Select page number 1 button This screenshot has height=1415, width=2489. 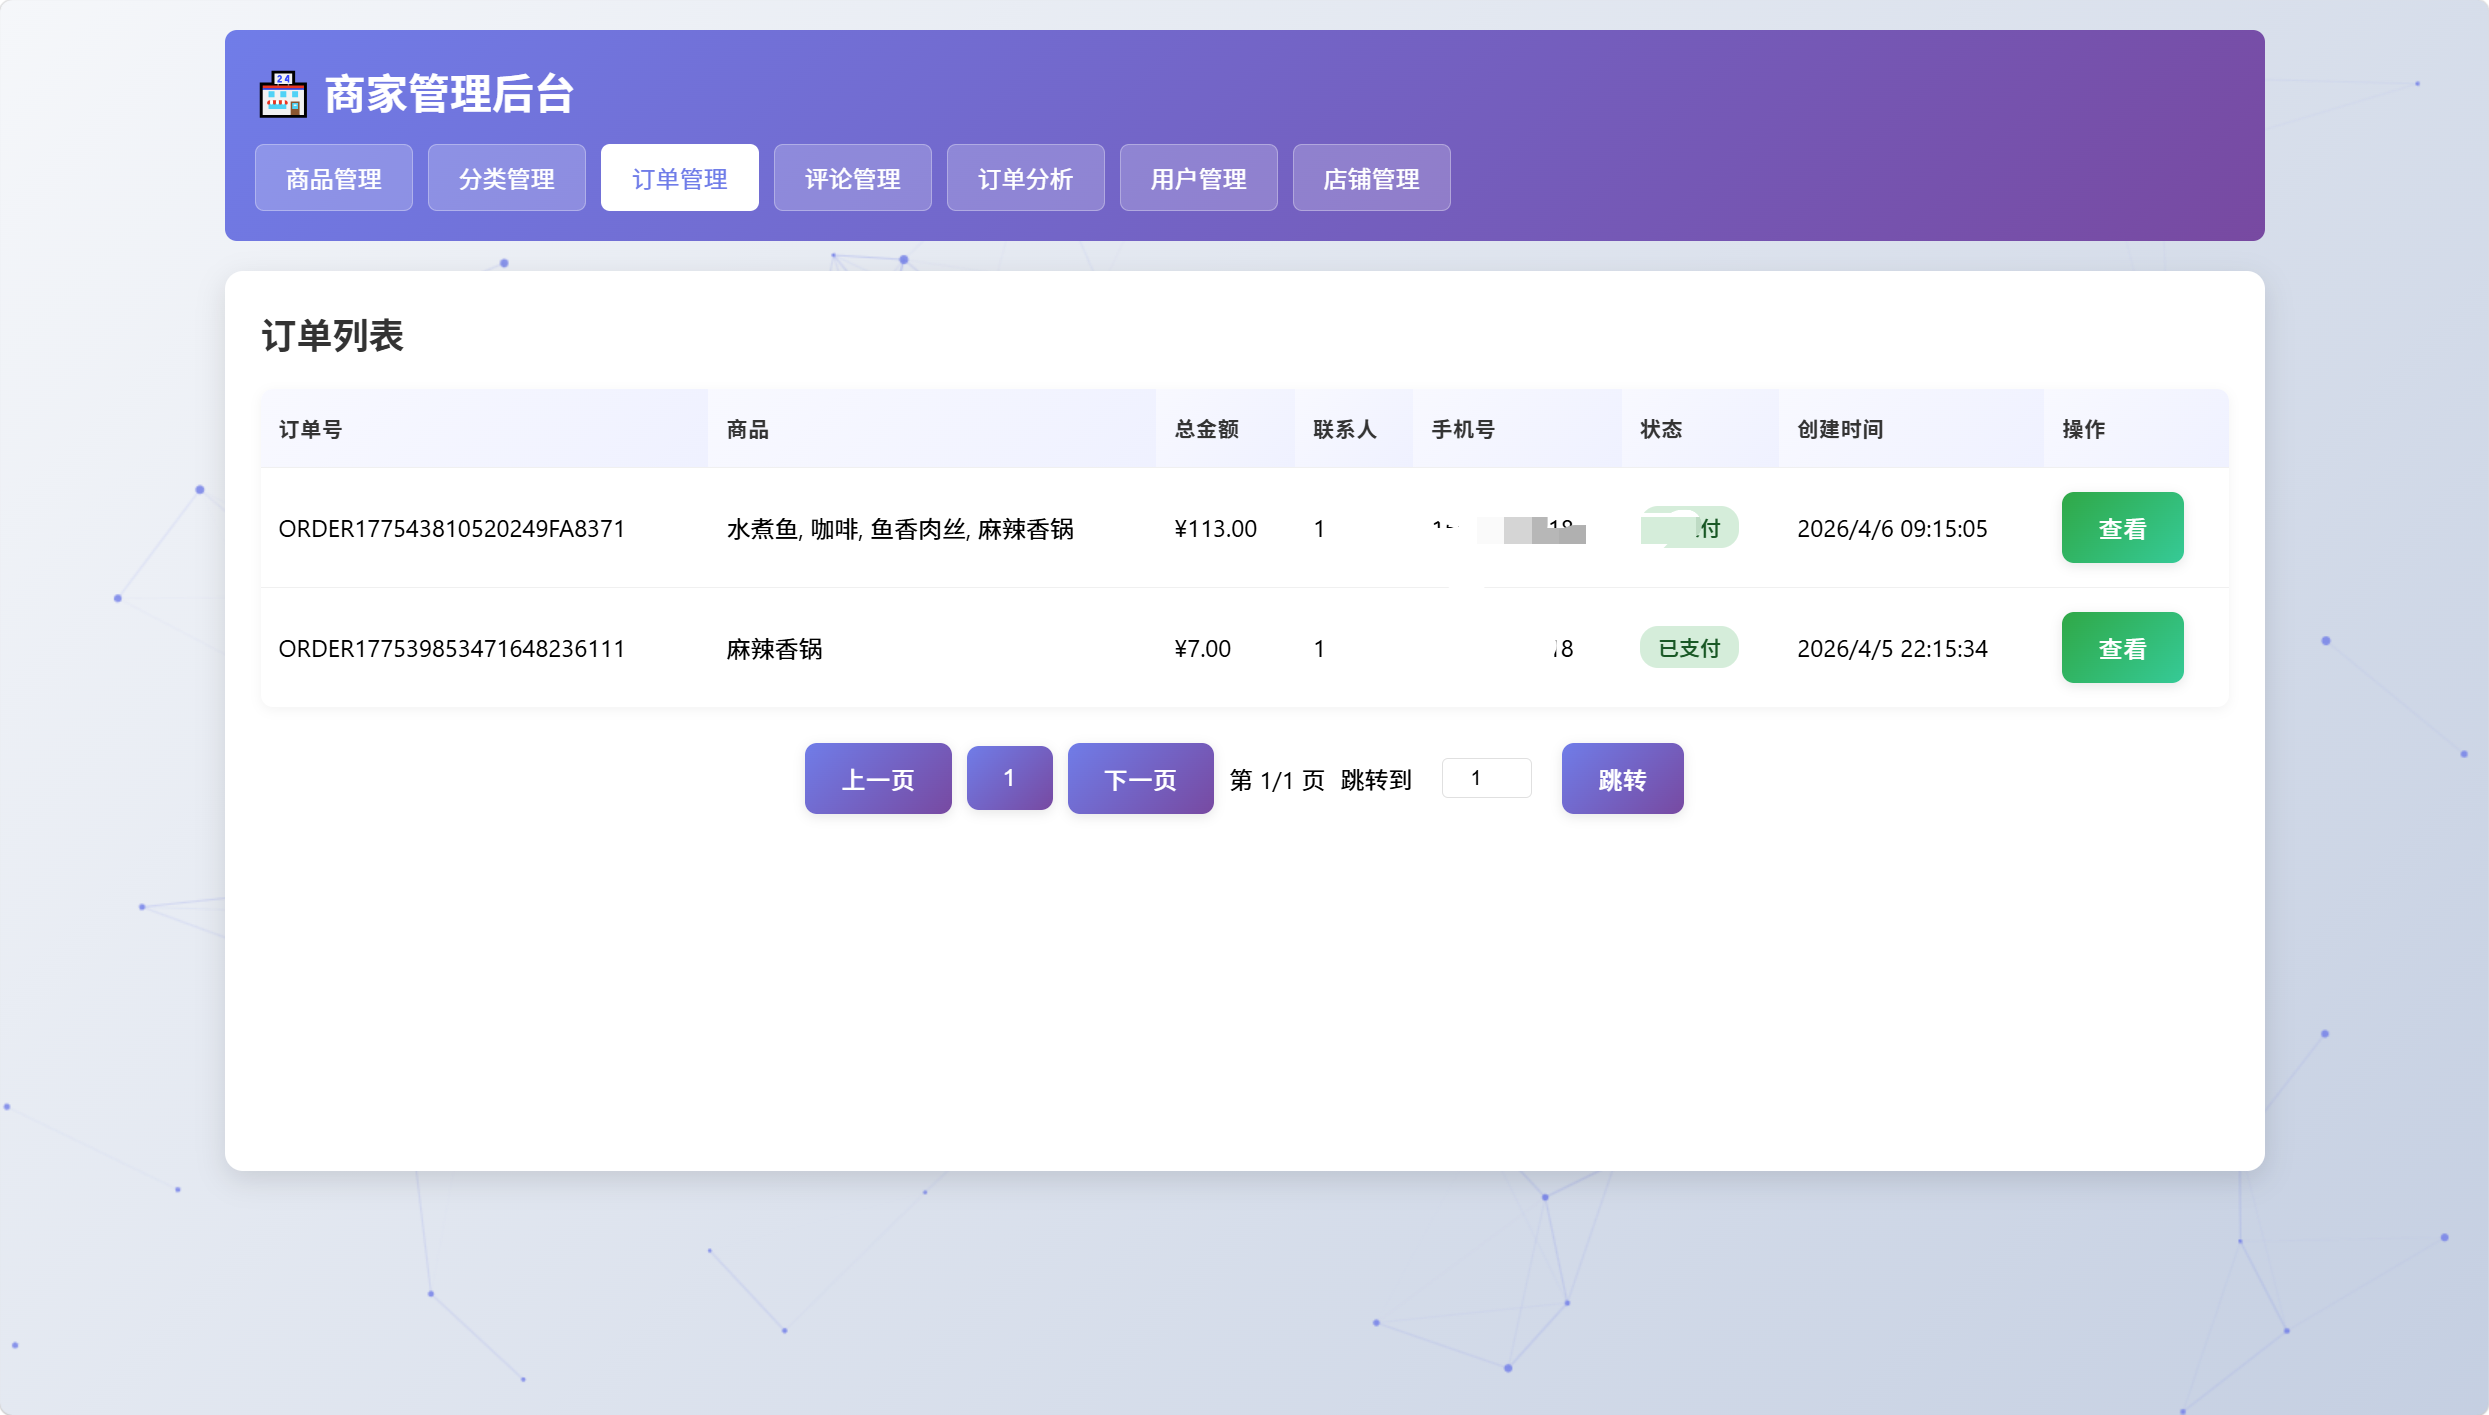(x=1009, y=778)
